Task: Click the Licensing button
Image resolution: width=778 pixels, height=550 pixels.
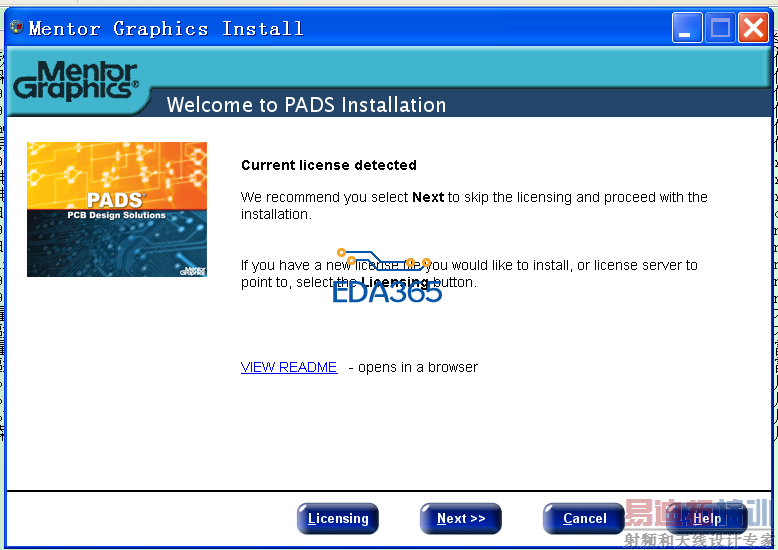Action: [338, 518]
